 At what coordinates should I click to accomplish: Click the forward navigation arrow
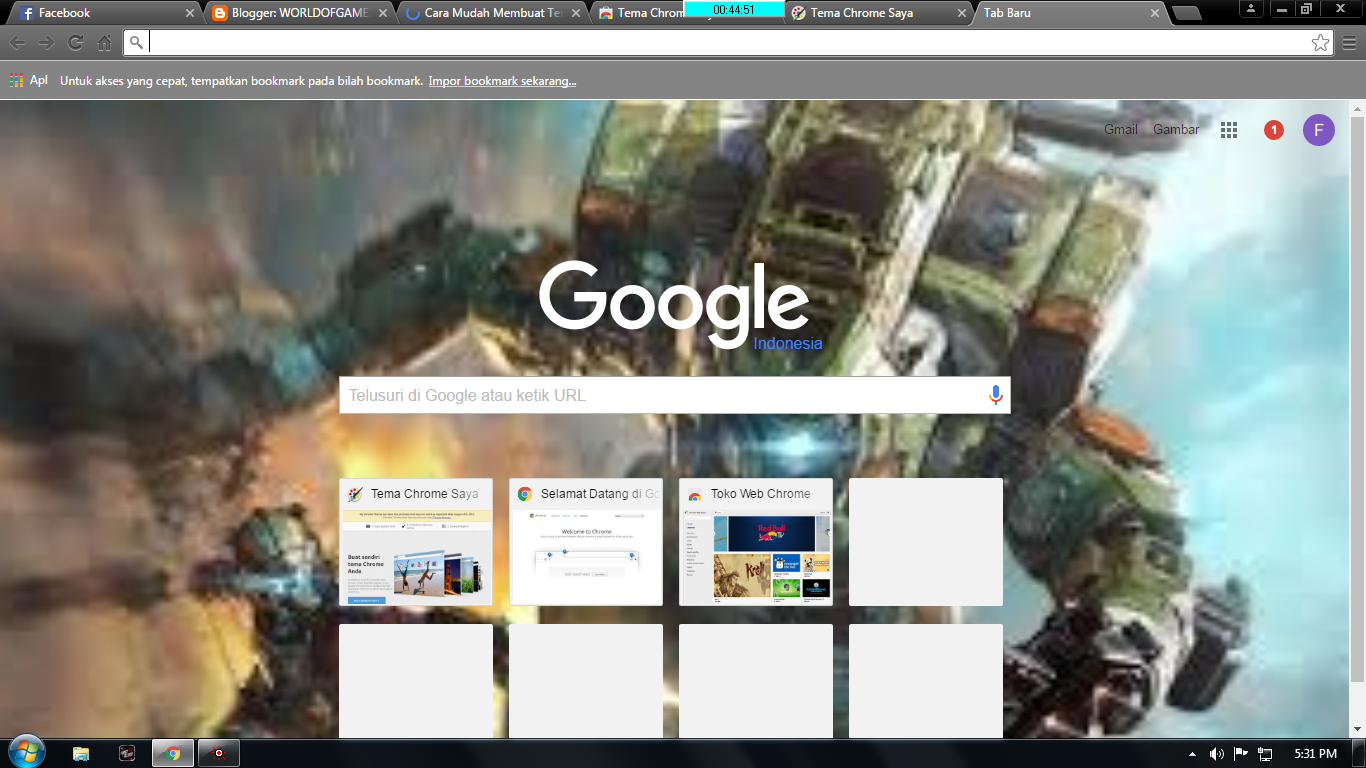click(x=46, y=43)
